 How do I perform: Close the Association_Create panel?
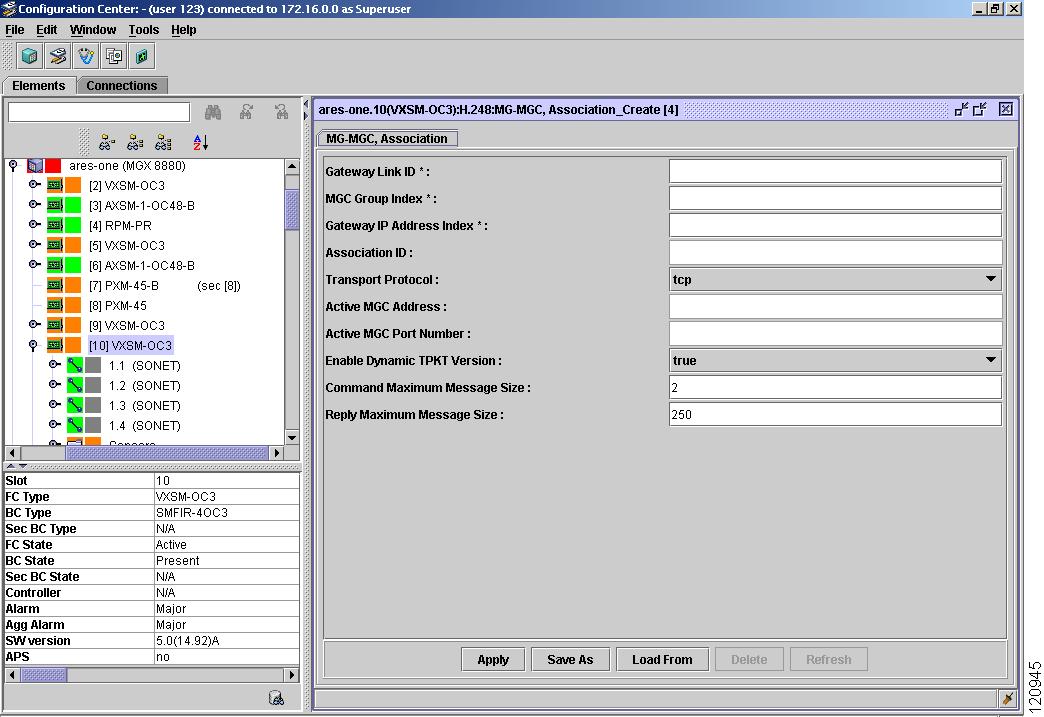click(1005, 109)
